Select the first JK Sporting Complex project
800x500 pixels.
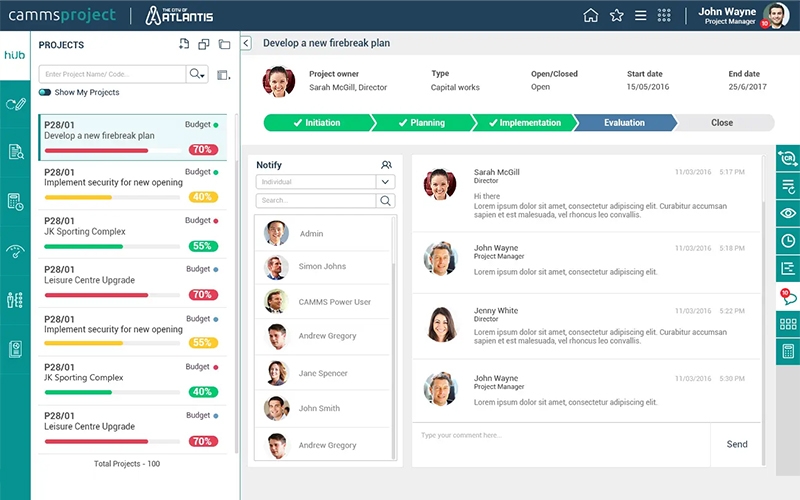(x=133, y=234)
